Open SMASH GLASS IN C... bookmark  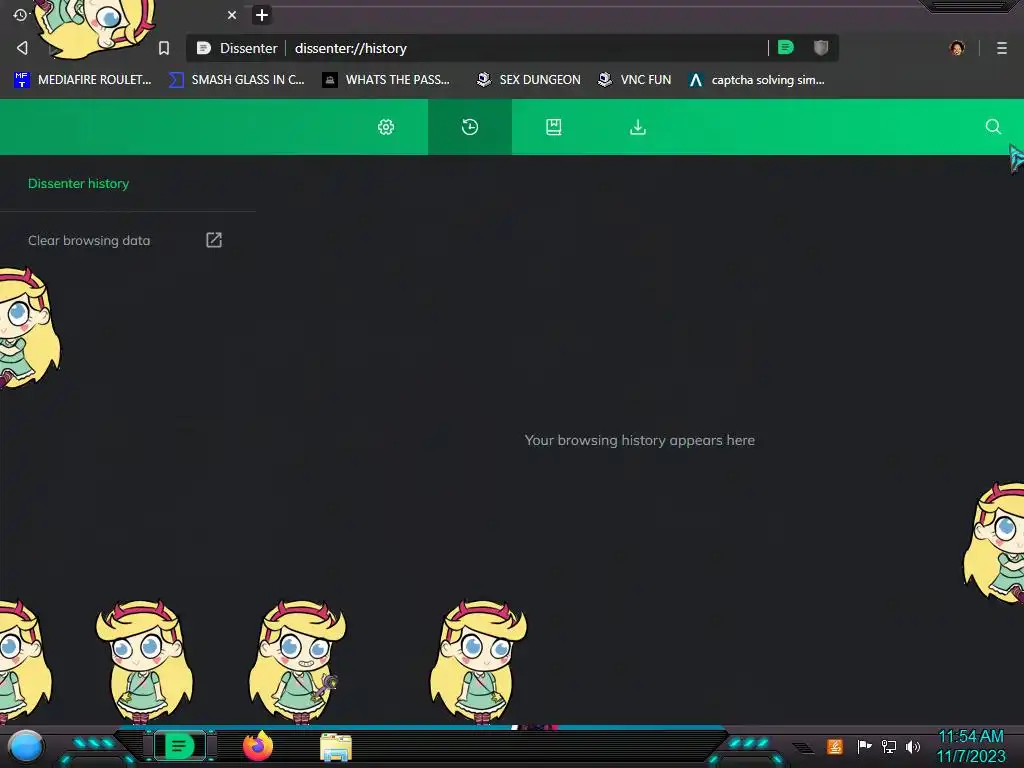pos(236,80)
